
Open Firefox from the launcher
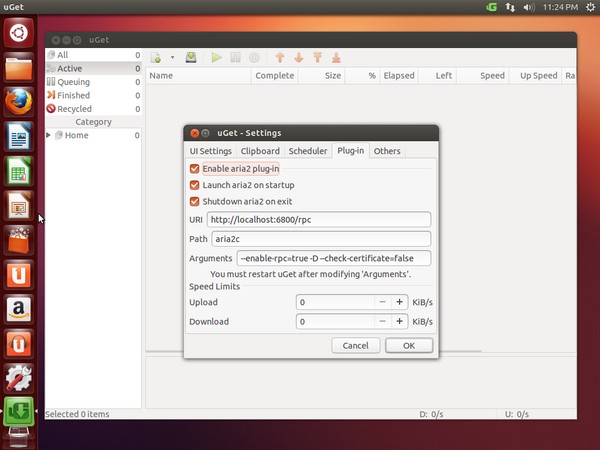pos(19,102)
